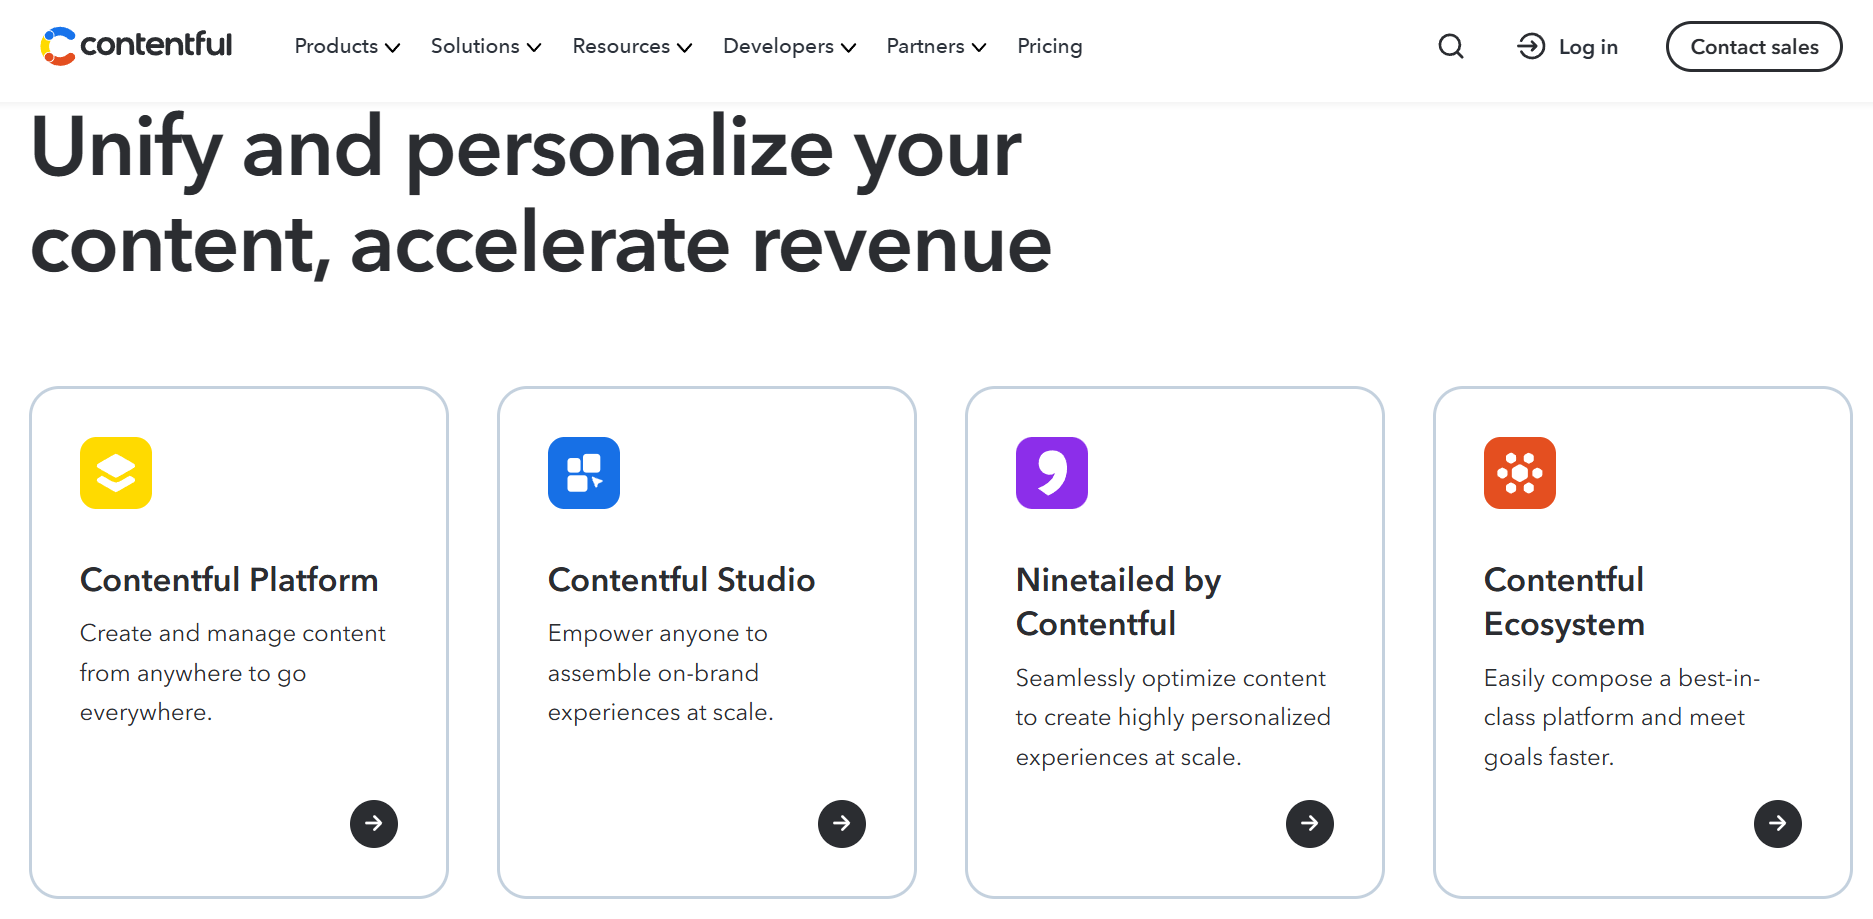Open the Contentful Studio card title
This screenshot has width=1873, height=919.
click(681, 580)
